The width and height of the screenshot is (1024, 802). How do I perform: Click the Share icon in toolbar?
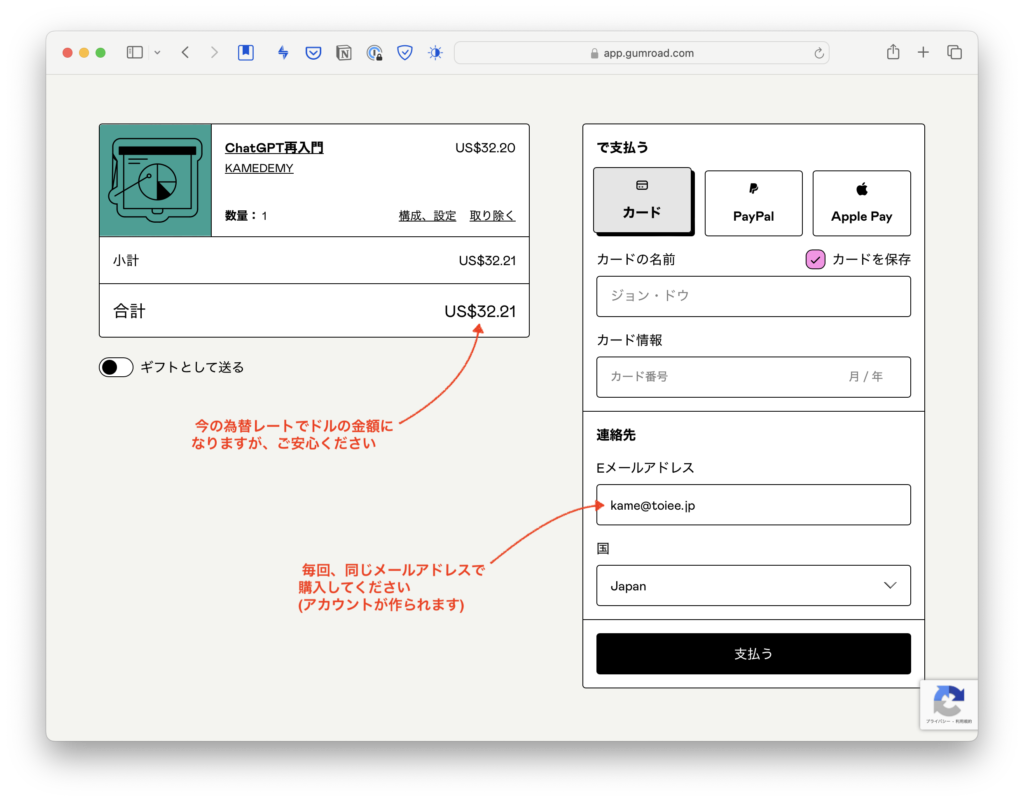[893, 53]
